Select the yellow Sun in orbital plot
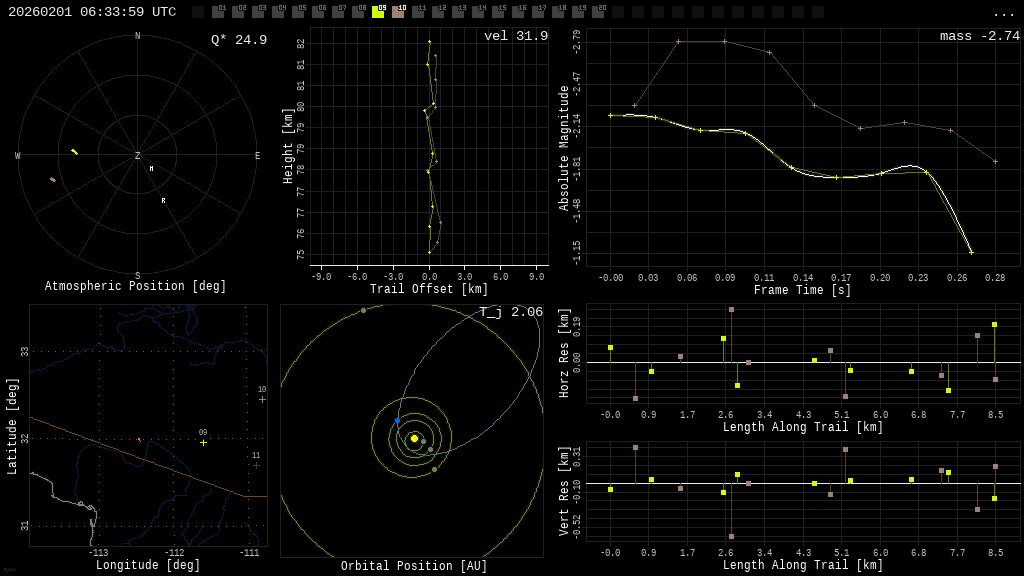Screen dimensions: 1024x576 tap(414, 438)
